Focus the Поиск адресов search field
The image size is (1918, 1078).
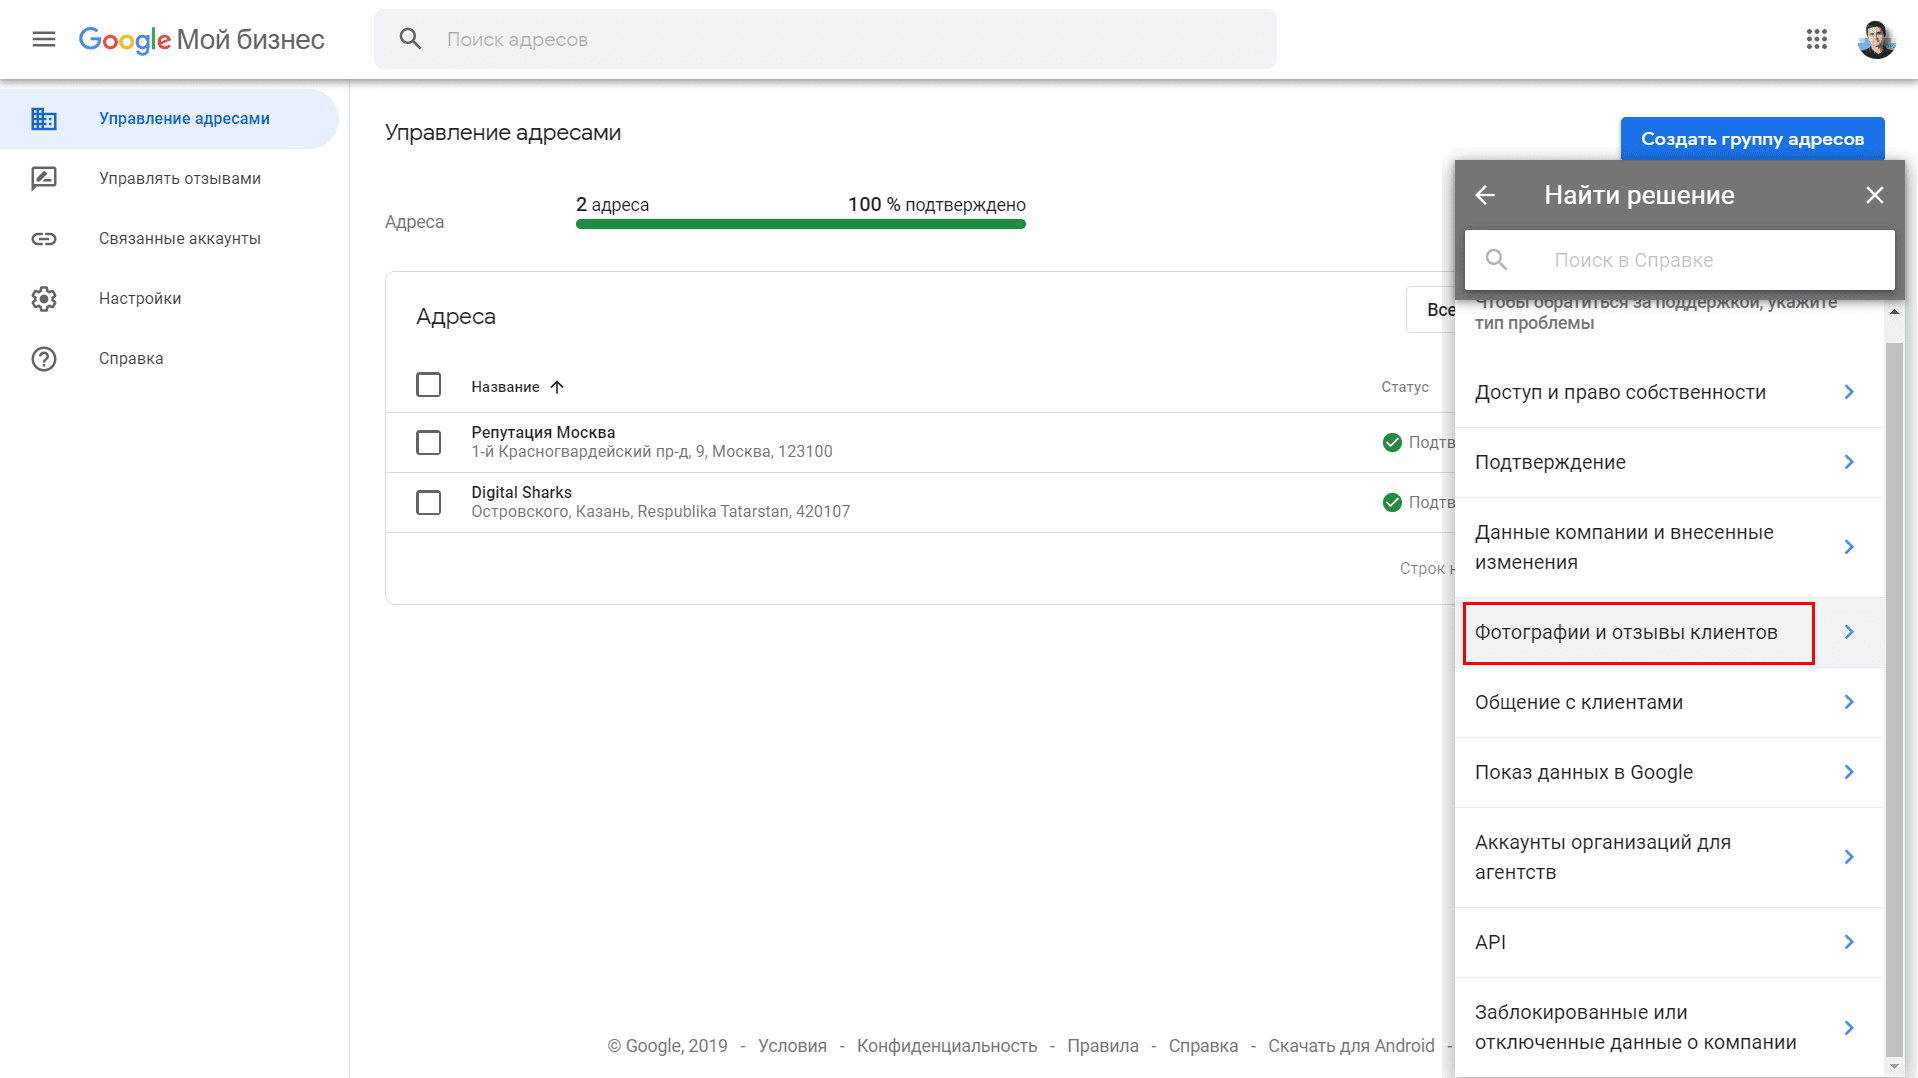[x=825, y=39]
